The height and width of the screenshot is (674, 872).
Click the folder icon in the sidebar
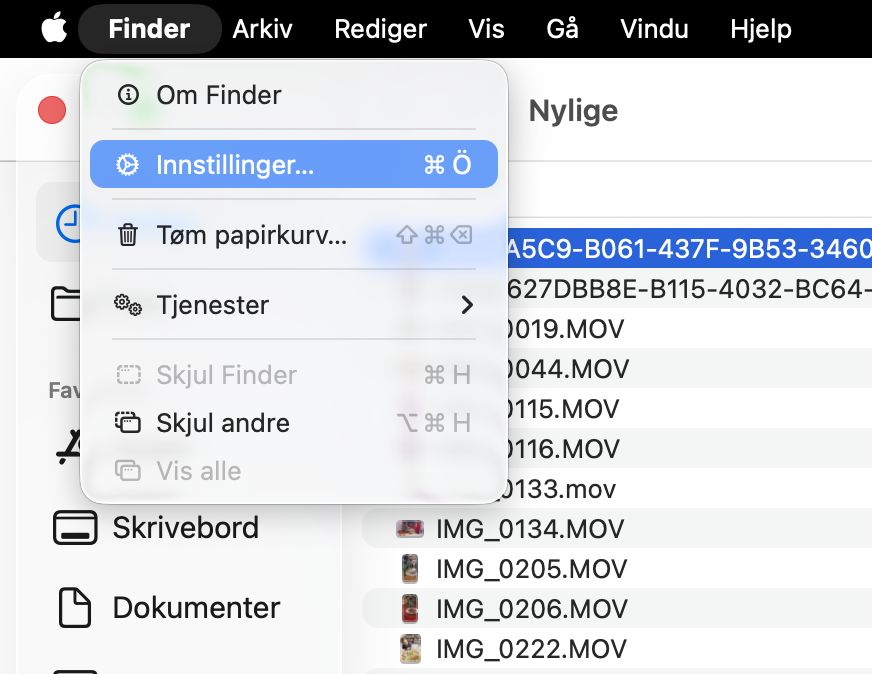66,304
